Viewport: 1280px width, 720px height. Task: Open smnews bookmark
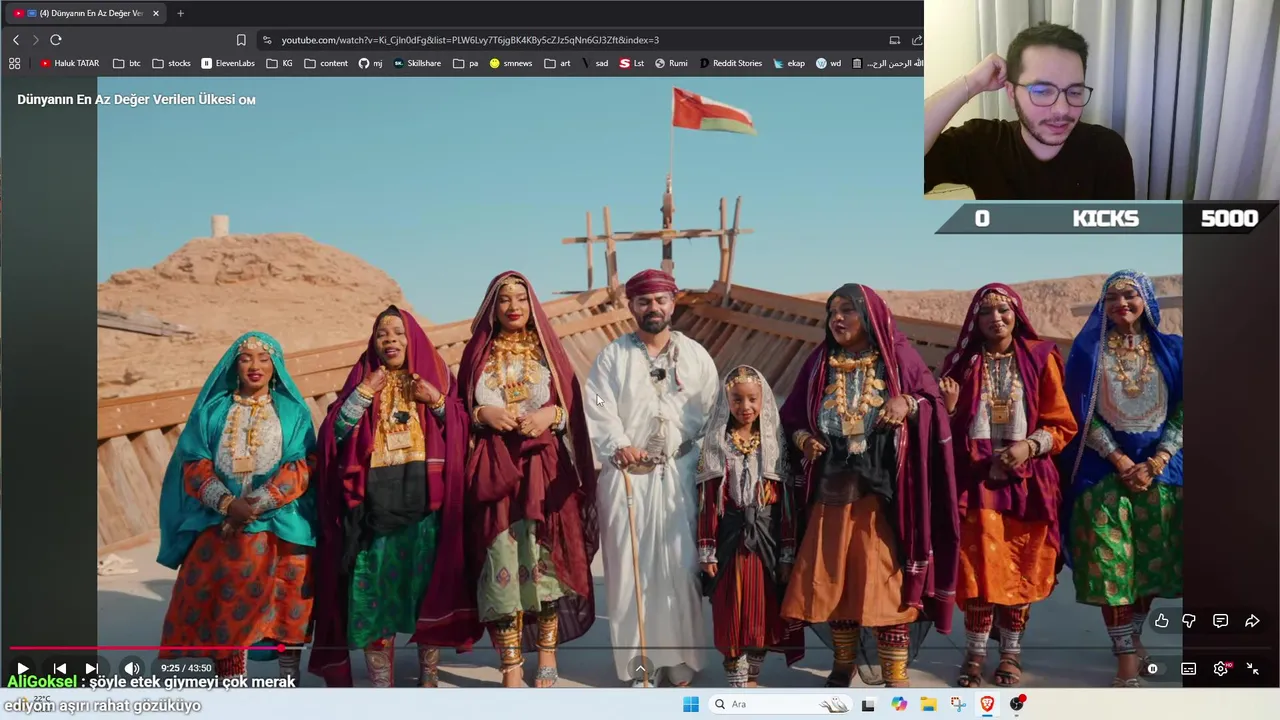(511, 63)
